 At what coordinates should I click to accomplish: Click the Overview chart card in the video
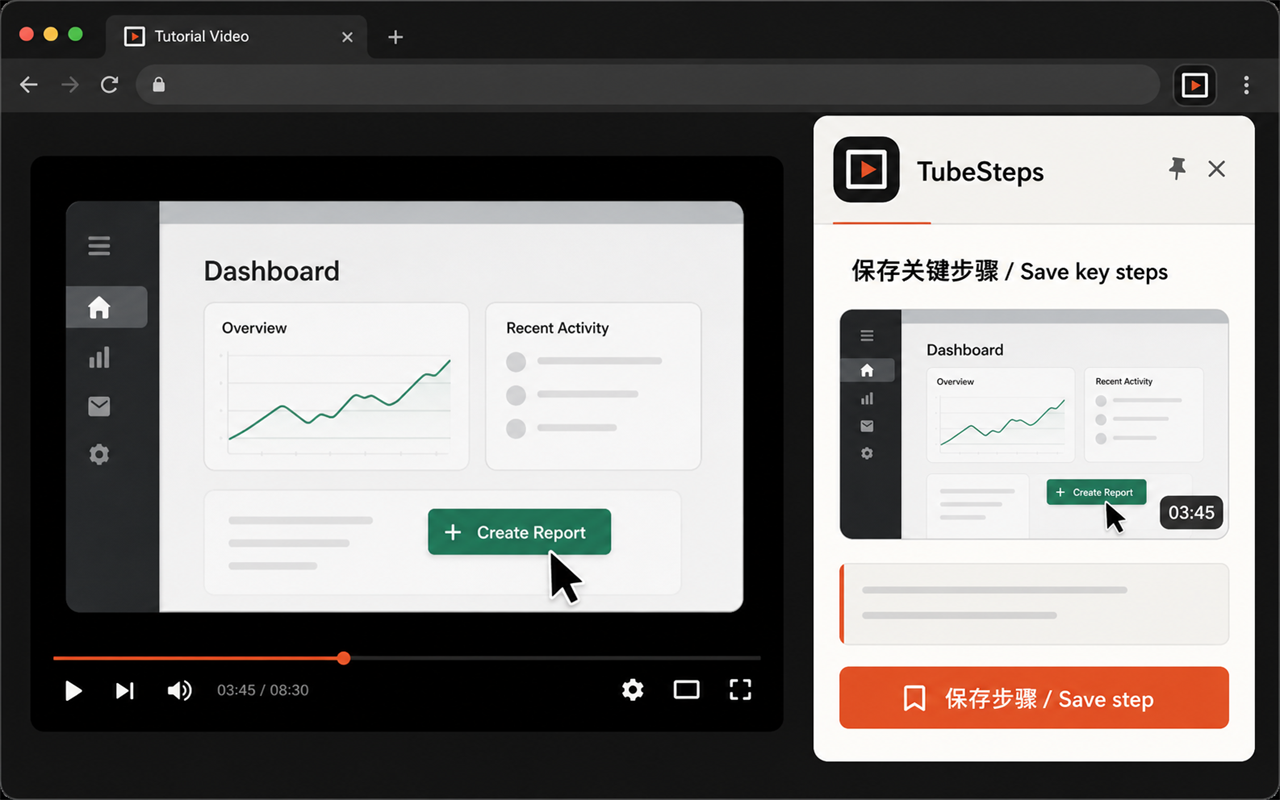(336, 386)
